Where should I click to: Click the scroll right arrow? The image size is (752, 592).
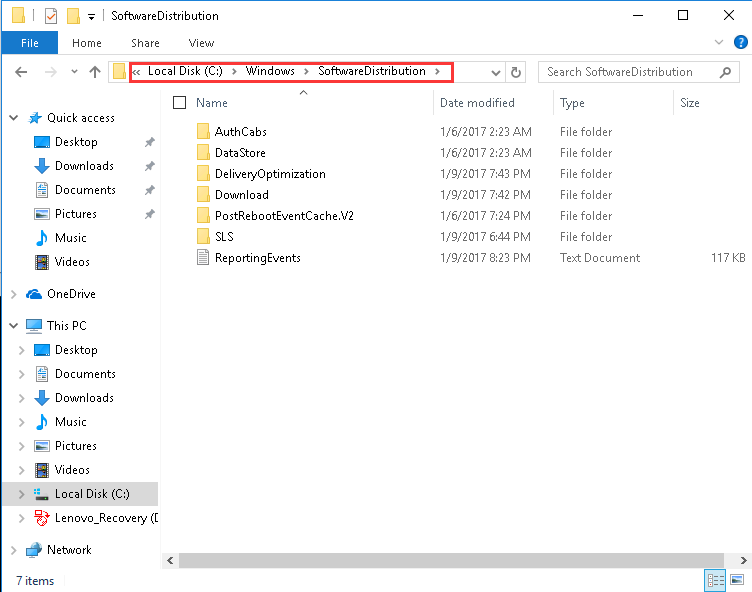[742, 560]
